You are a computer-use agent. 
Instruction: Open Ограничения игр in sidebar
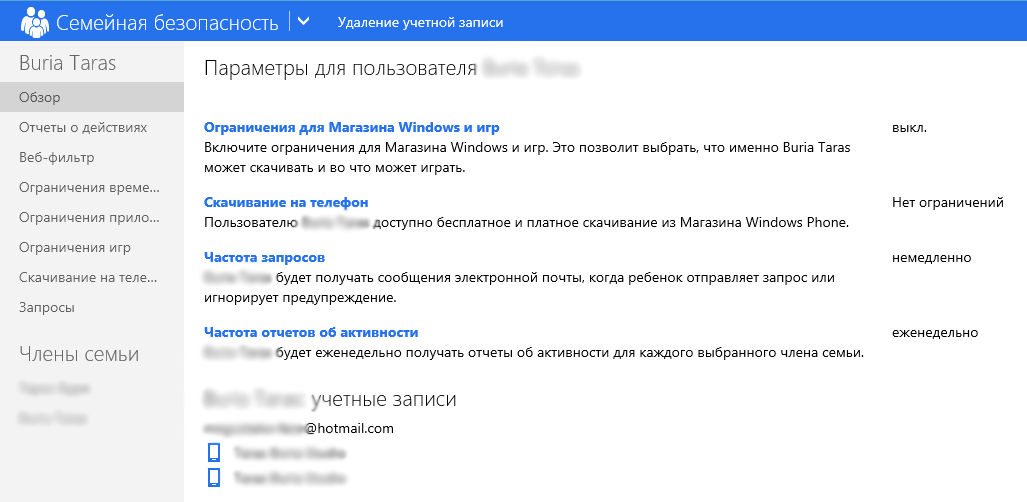coord(92,248)
